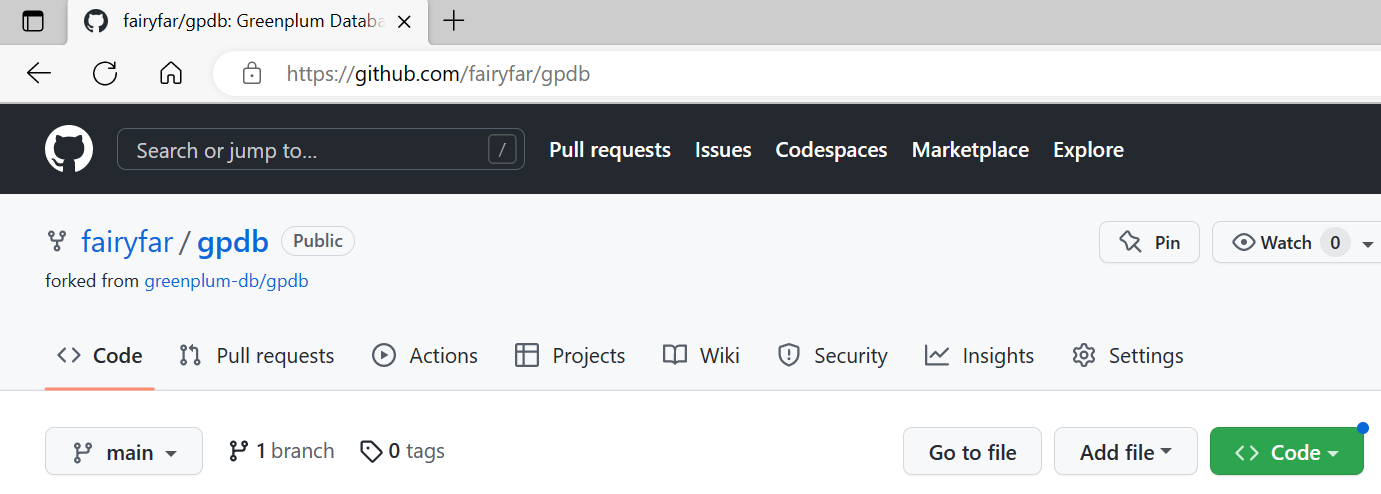The width and height of the screenshot is (1381, 494).
Task: Click the site lock icon in the address bar
Action: [252, 73]
